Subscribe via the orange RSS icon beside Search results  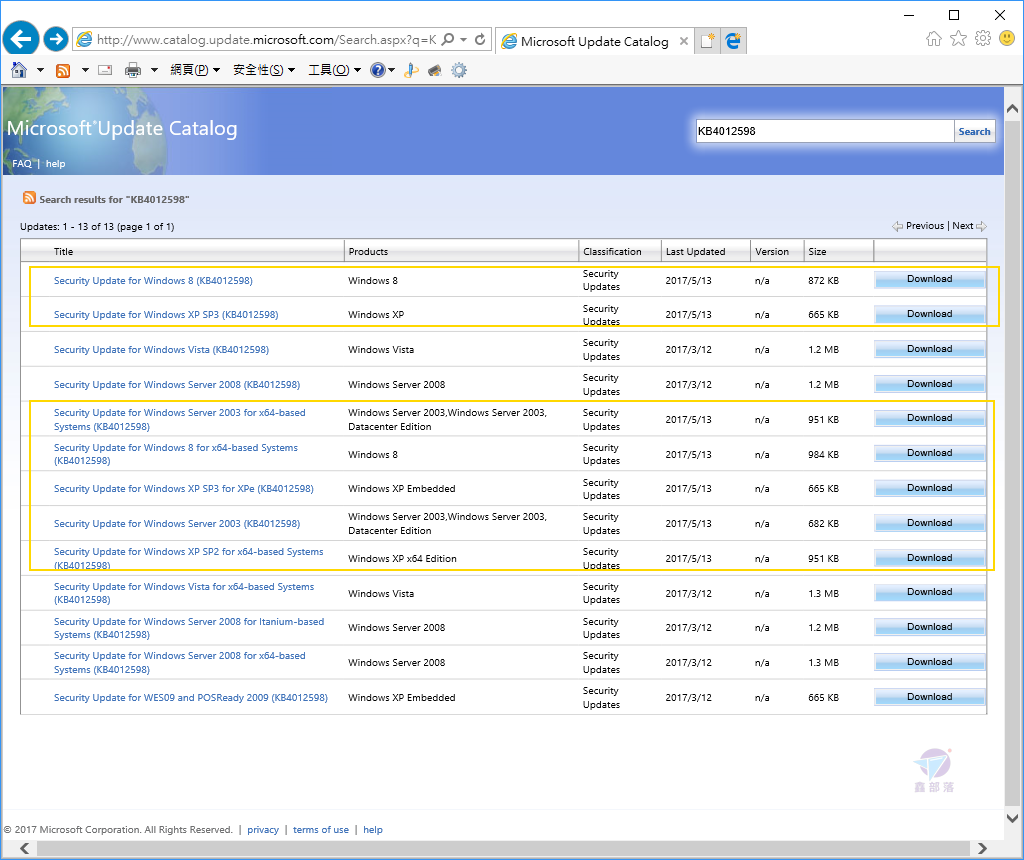click(29, 198)
